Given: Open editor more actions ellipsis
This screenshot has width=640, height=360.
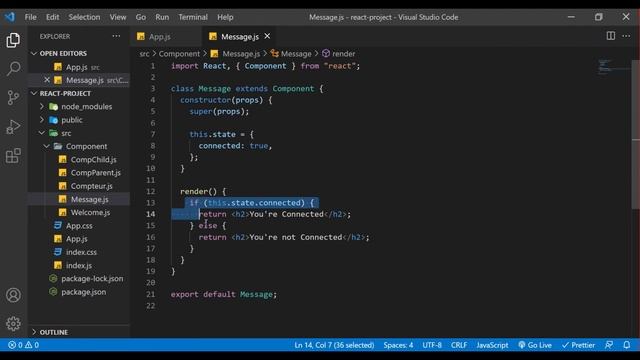Looking at the screenshot, I should [626, 36].
